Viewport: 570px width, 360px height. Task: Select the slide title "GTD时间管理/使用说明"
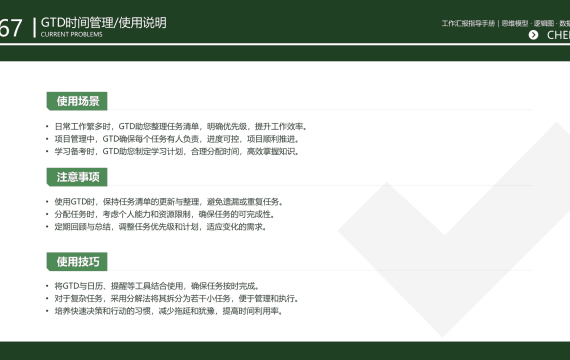[x=104, y=23]
